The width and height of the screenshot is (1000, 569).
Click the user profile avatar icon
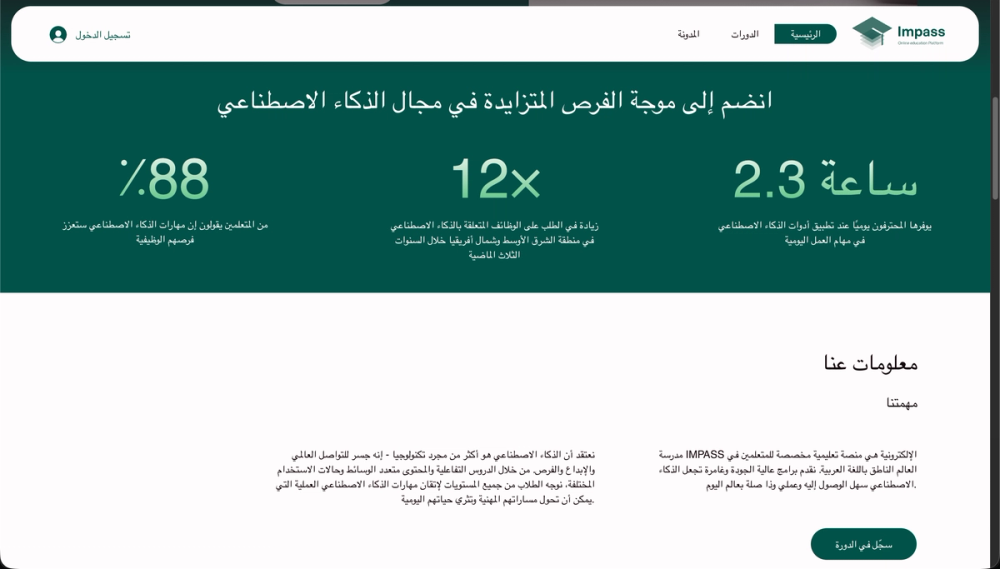pyautogui.click(x=58, y=34)
